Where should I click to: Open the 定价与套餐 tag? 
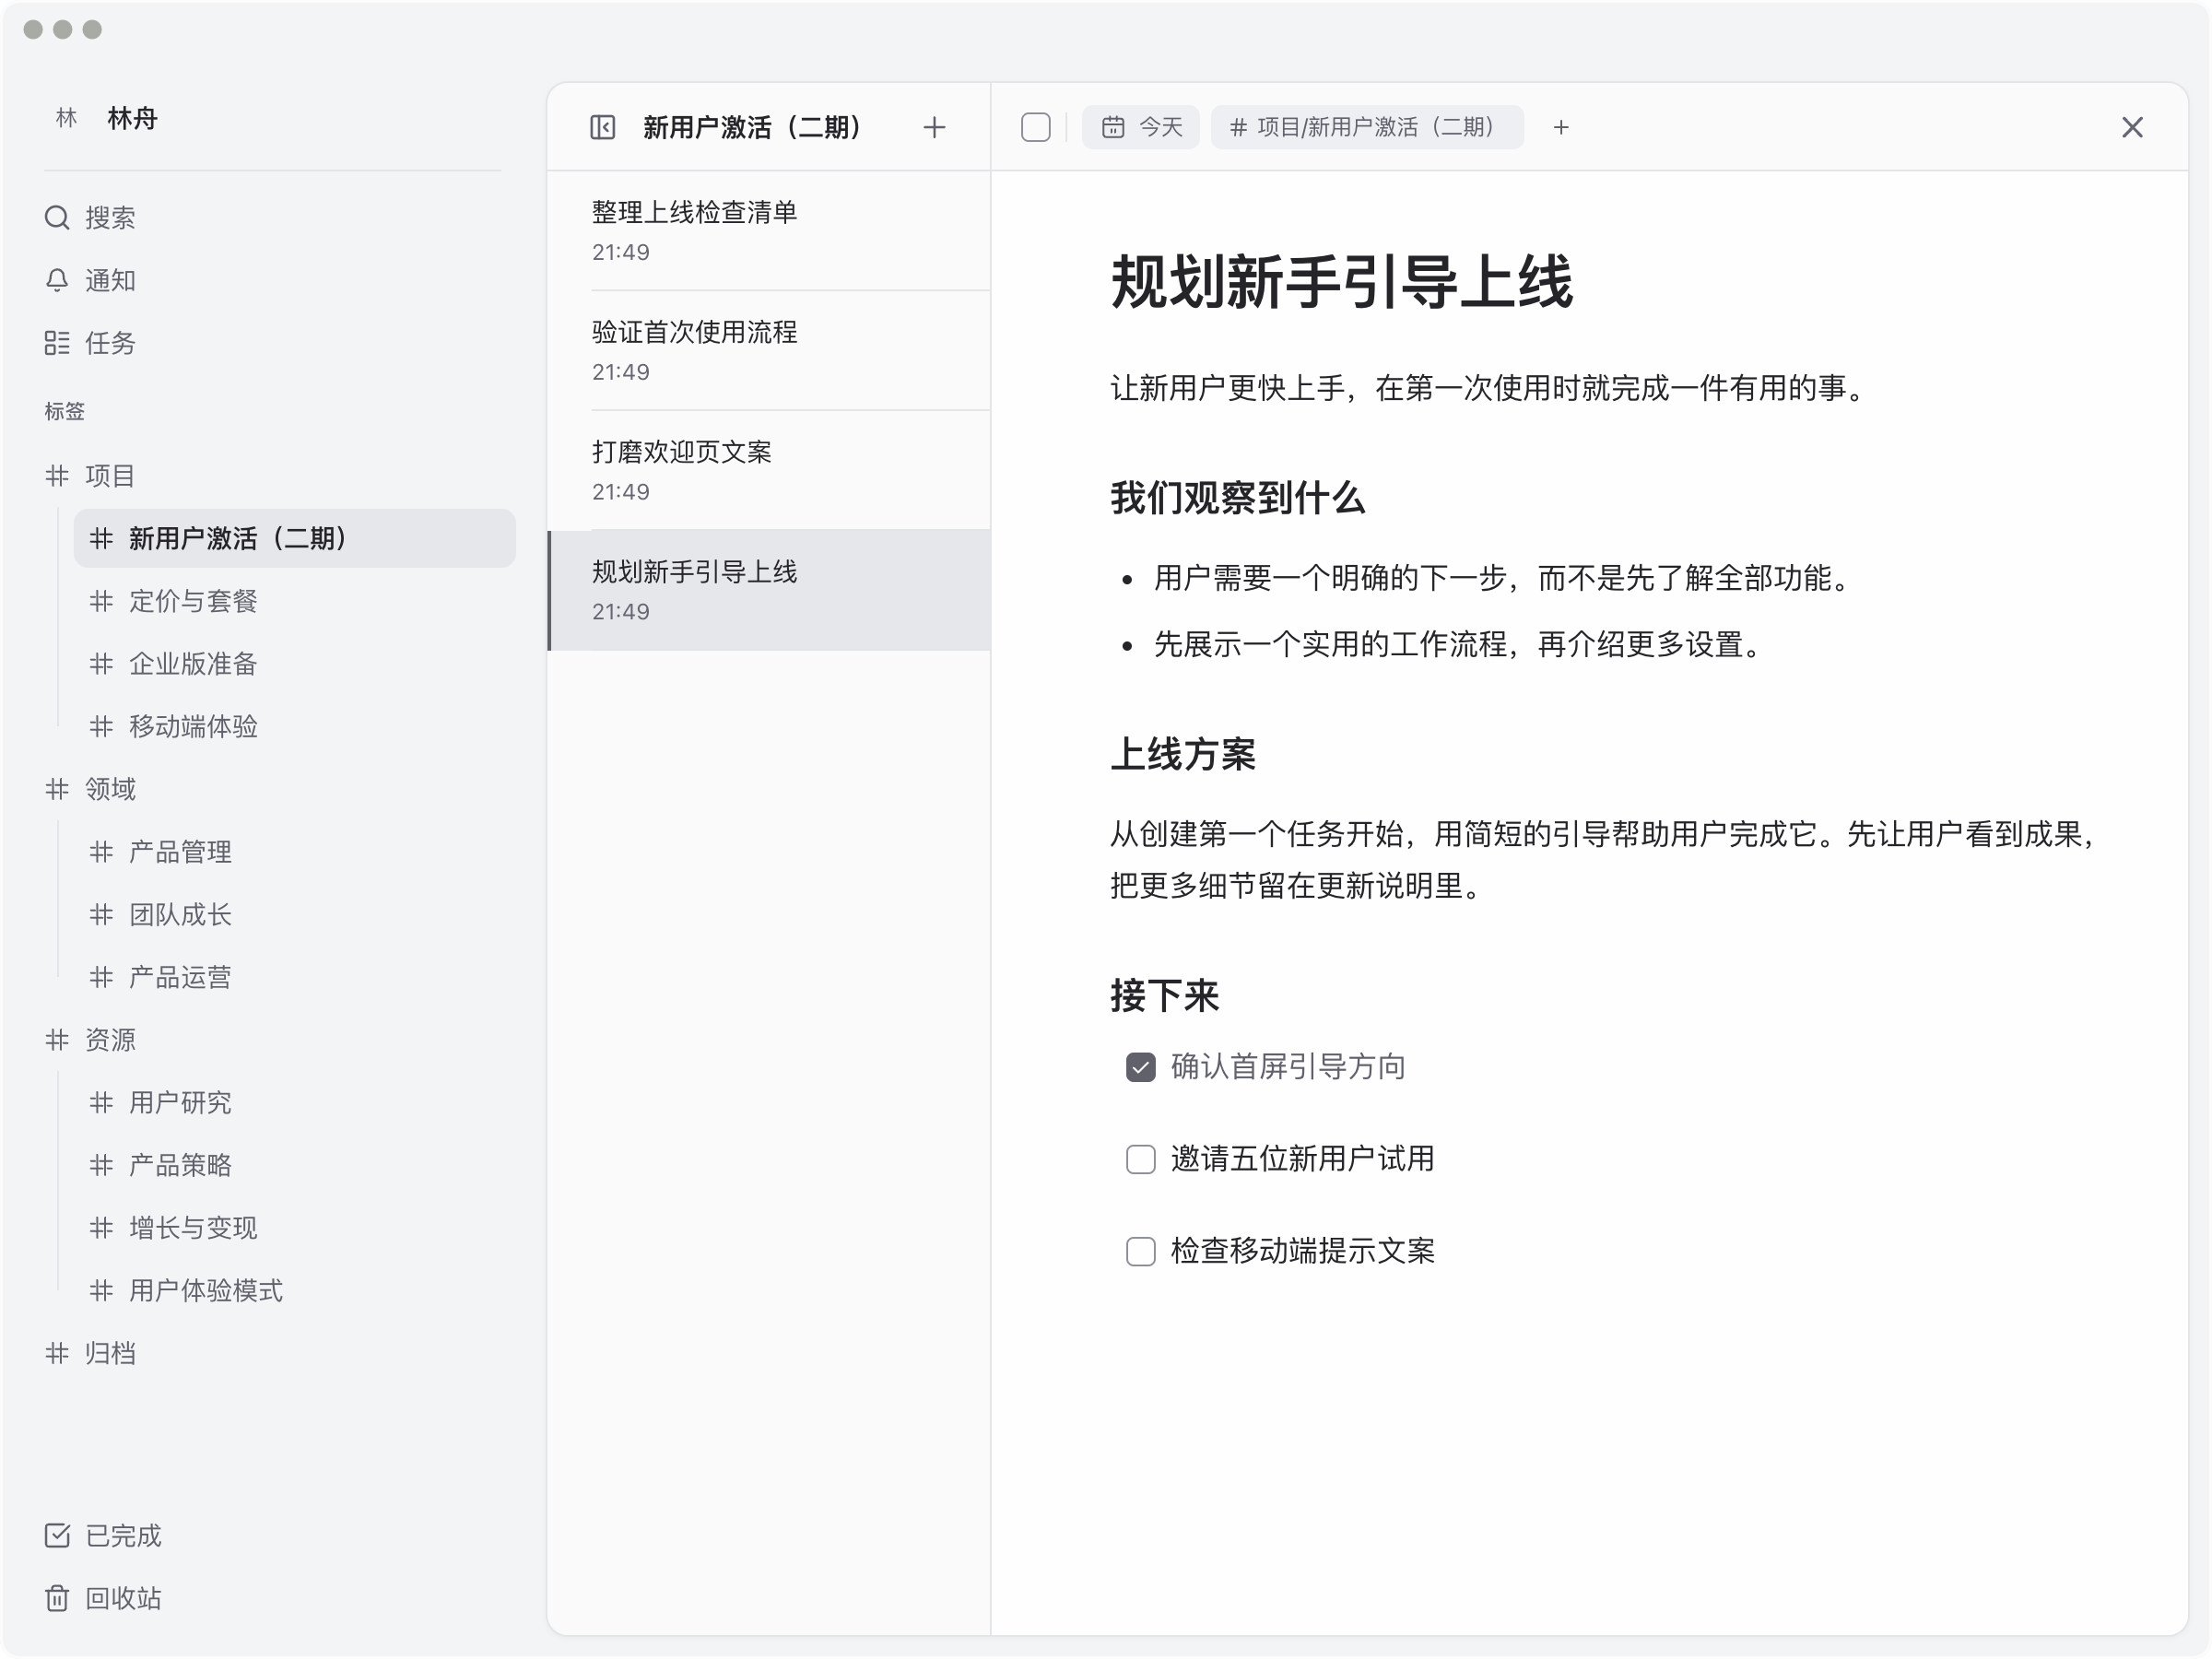pos(295,601)
